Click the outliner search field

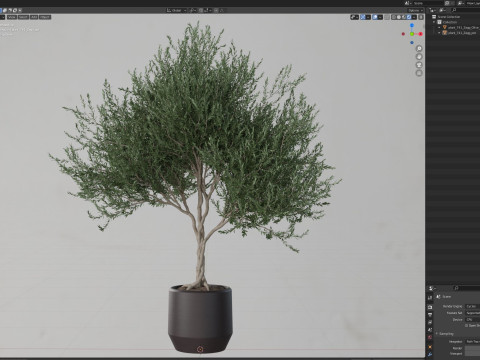pyautogui.click(x=466, y=10)
